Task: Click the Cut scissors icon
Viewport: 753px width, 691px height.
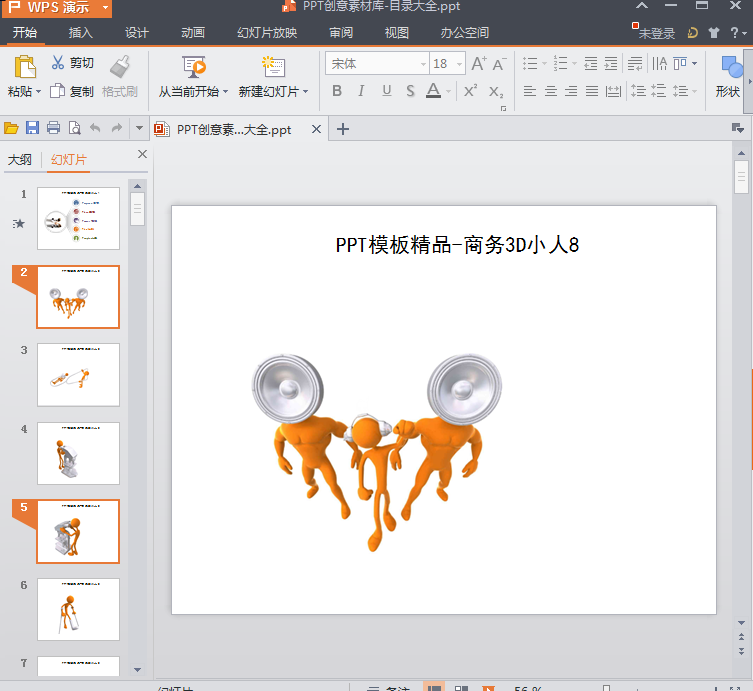Action: (x=58, y=62)
